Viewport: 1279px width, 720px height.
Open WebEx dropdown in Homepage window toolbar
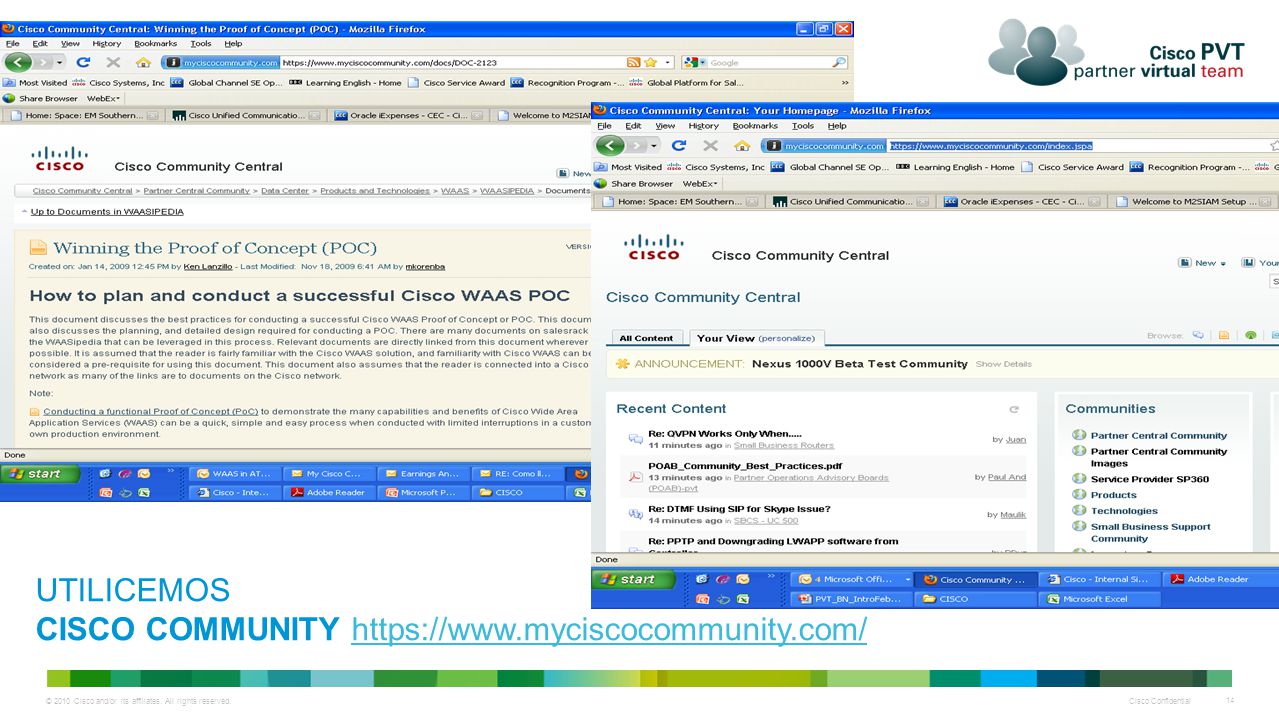click(699, 184)
